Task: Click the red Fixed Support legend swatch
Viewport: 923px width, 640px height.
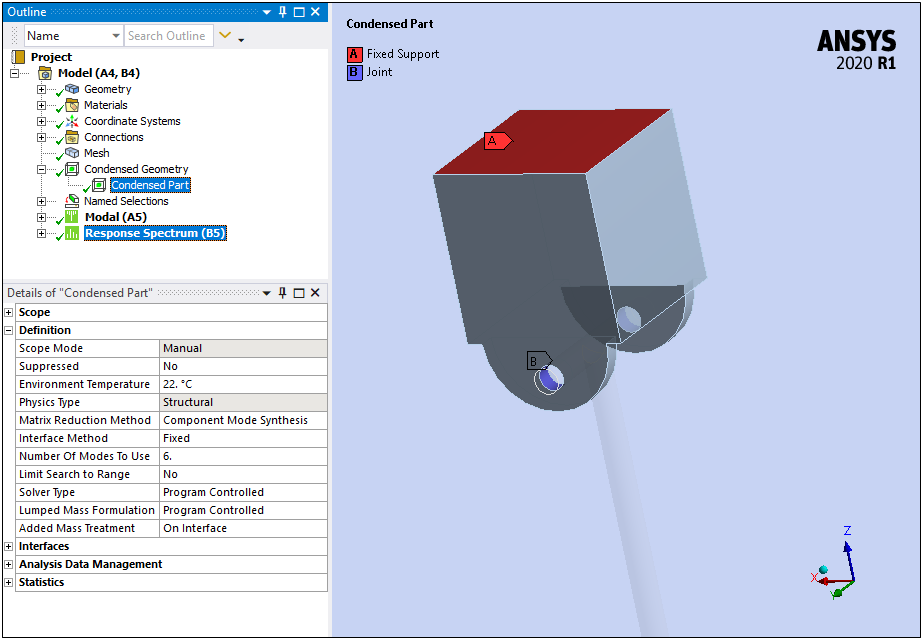Action: point(354,54)
